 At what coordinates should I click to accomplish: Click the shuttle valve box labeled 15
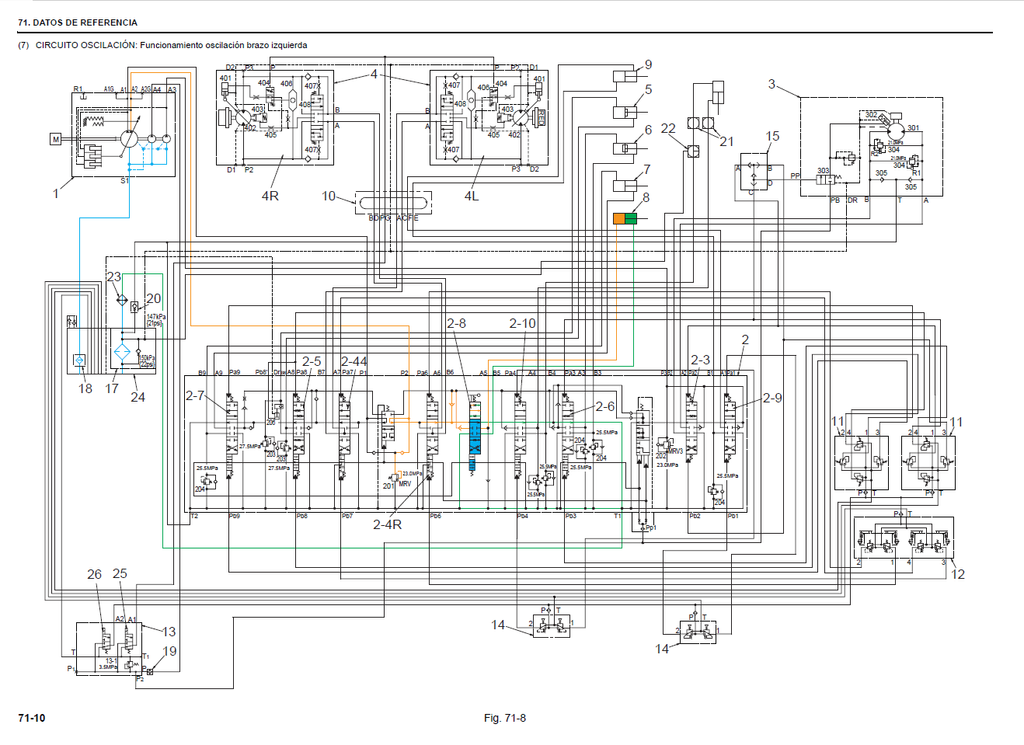point(754,171)
